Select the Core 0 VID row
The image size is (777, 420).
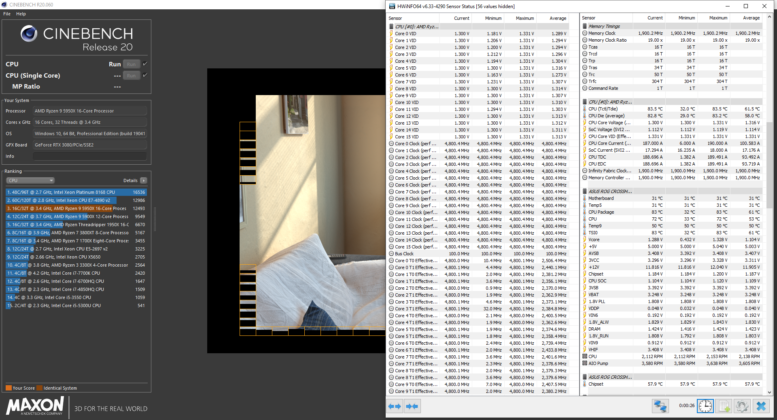(x=479, y=34)
